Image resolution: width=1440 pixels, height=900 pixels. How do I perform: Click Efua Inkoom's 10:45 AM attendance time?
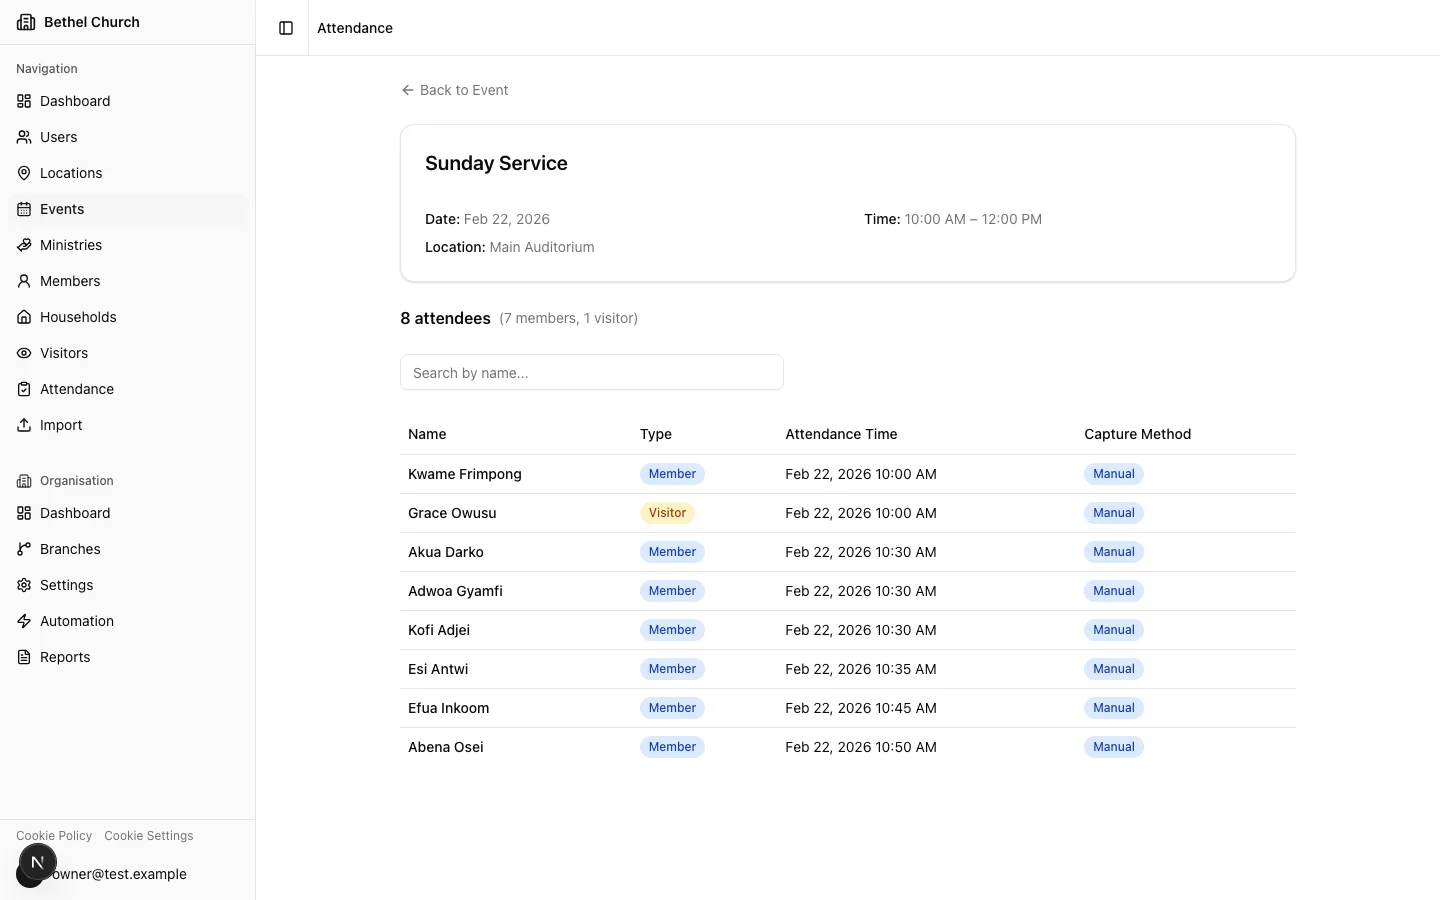(x=861, y=708)
